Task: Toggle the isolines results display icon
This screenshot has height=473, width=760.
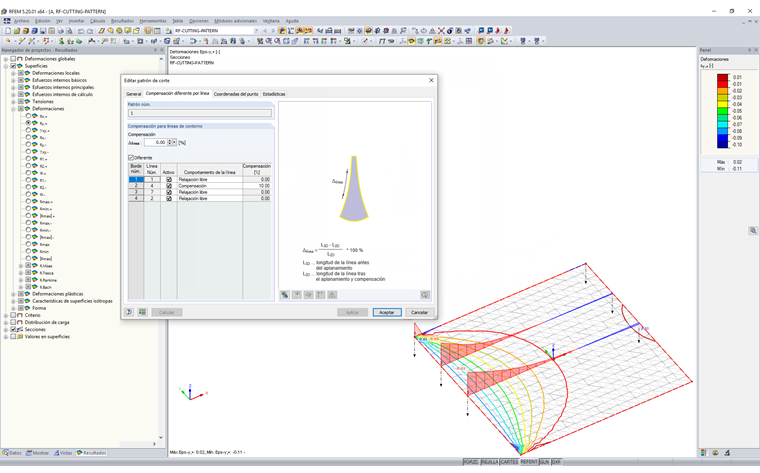Action: coord(412,41)
